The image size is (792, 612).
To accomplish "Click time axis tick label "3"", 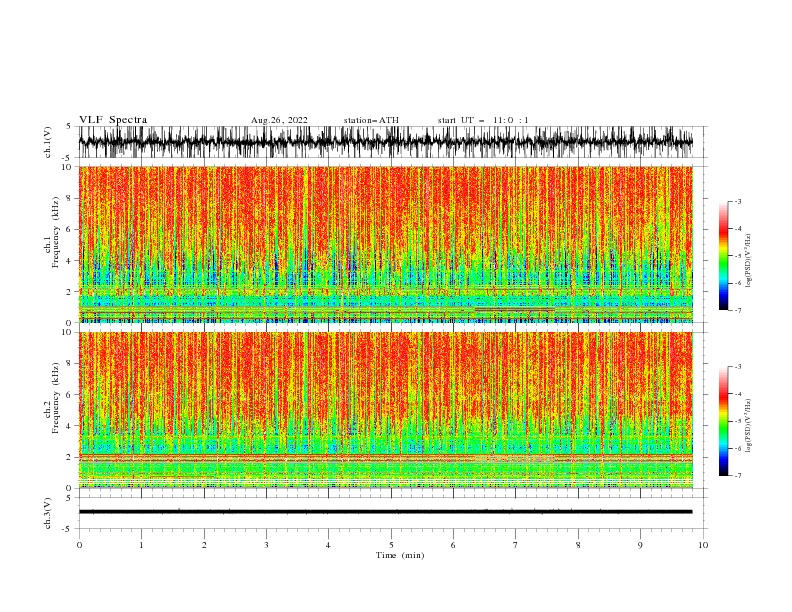I will click(x=266, y=545).
